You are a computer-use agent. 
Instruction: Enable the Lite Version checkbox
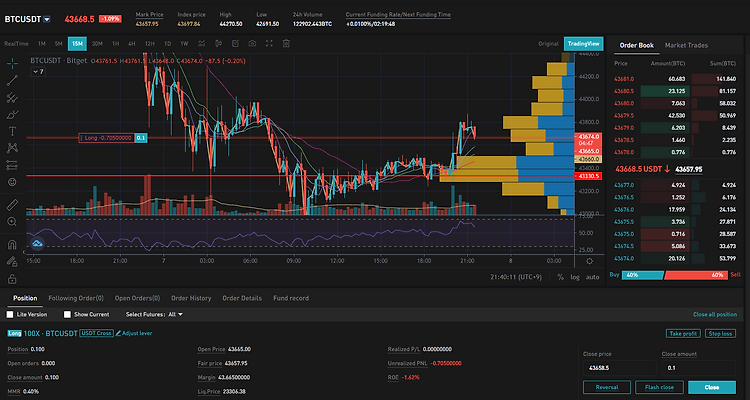(10, 314)
